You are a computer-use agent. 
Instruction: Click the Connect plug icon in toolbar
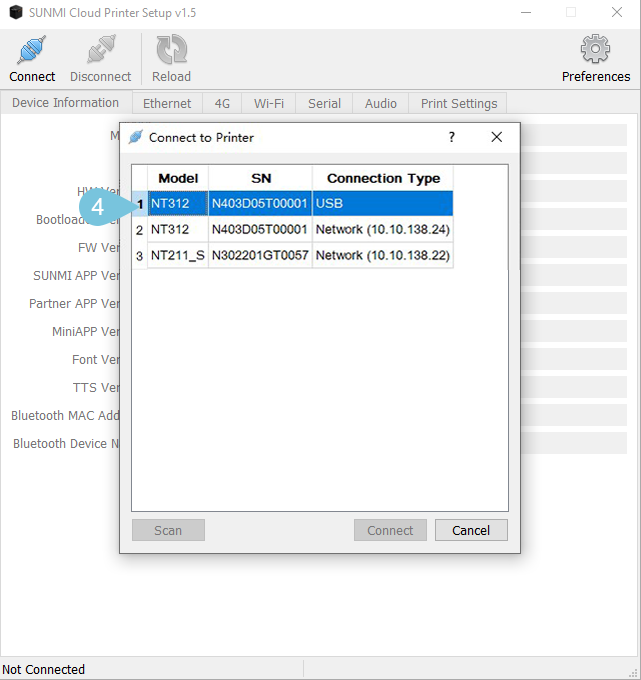coord(32,51)
